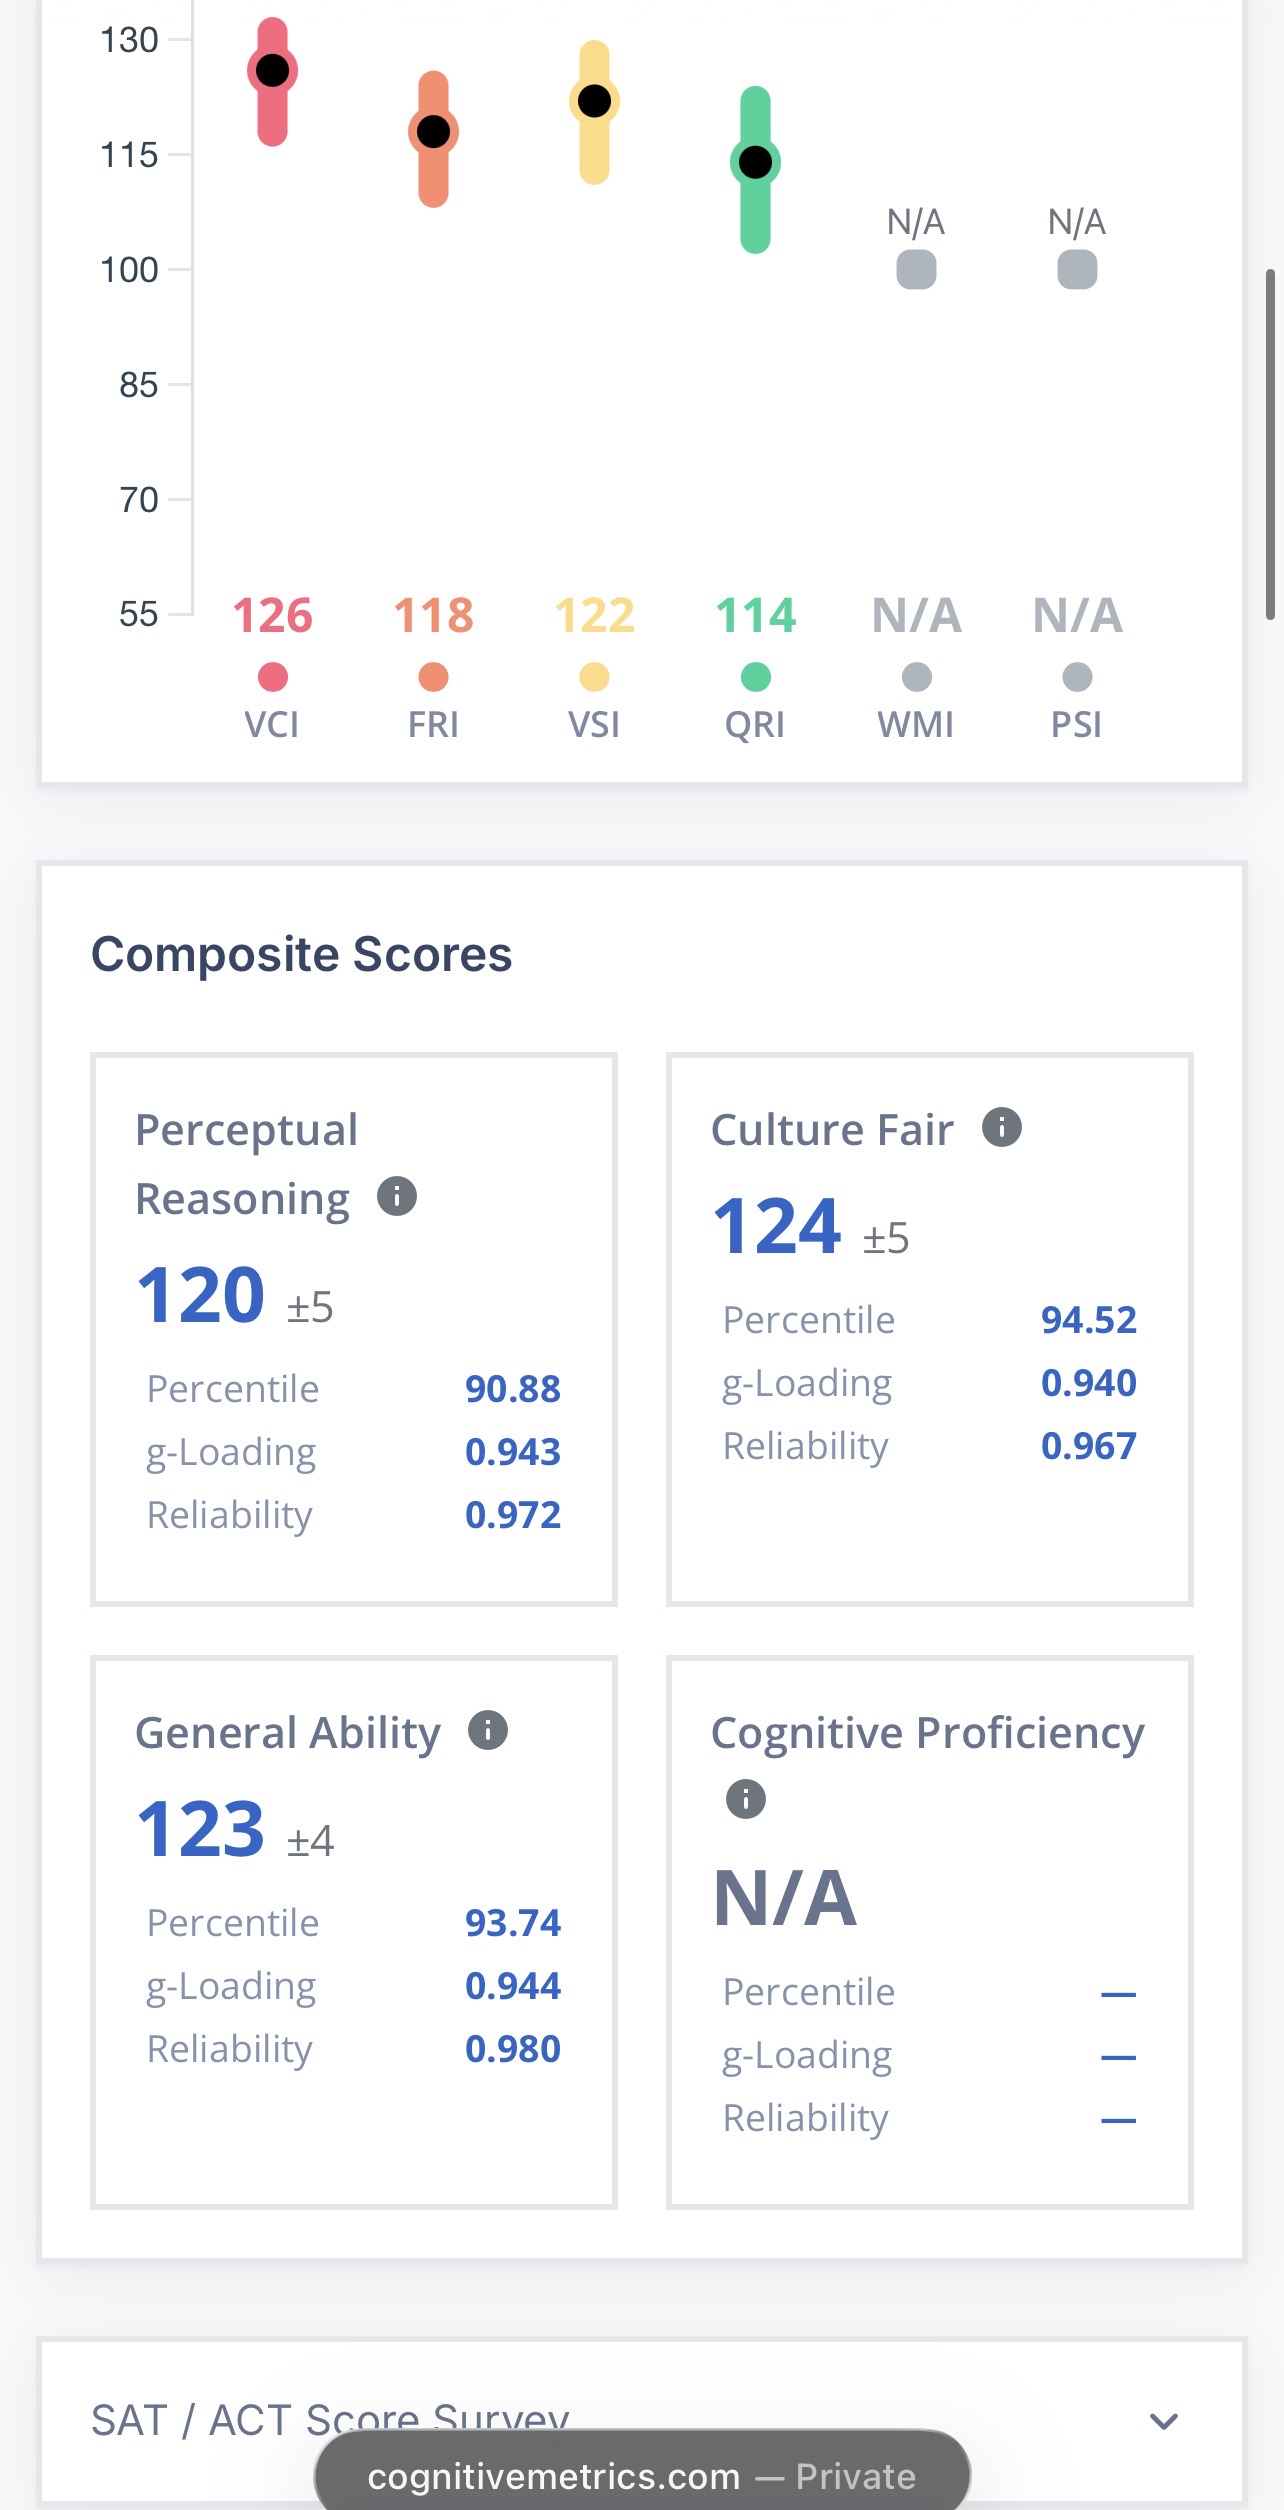Toggle the VSI yellow legend dot
1284x2510 pixels.
pos(594,677)
